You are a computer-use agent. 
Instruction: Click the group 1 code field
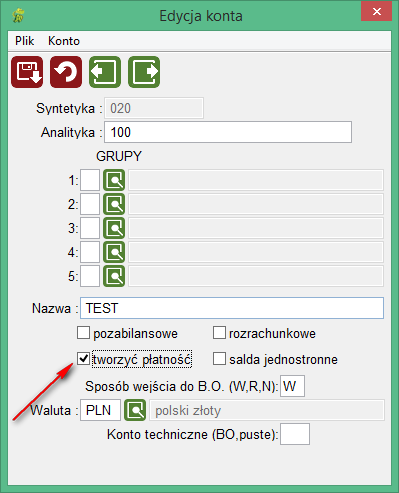90,180
